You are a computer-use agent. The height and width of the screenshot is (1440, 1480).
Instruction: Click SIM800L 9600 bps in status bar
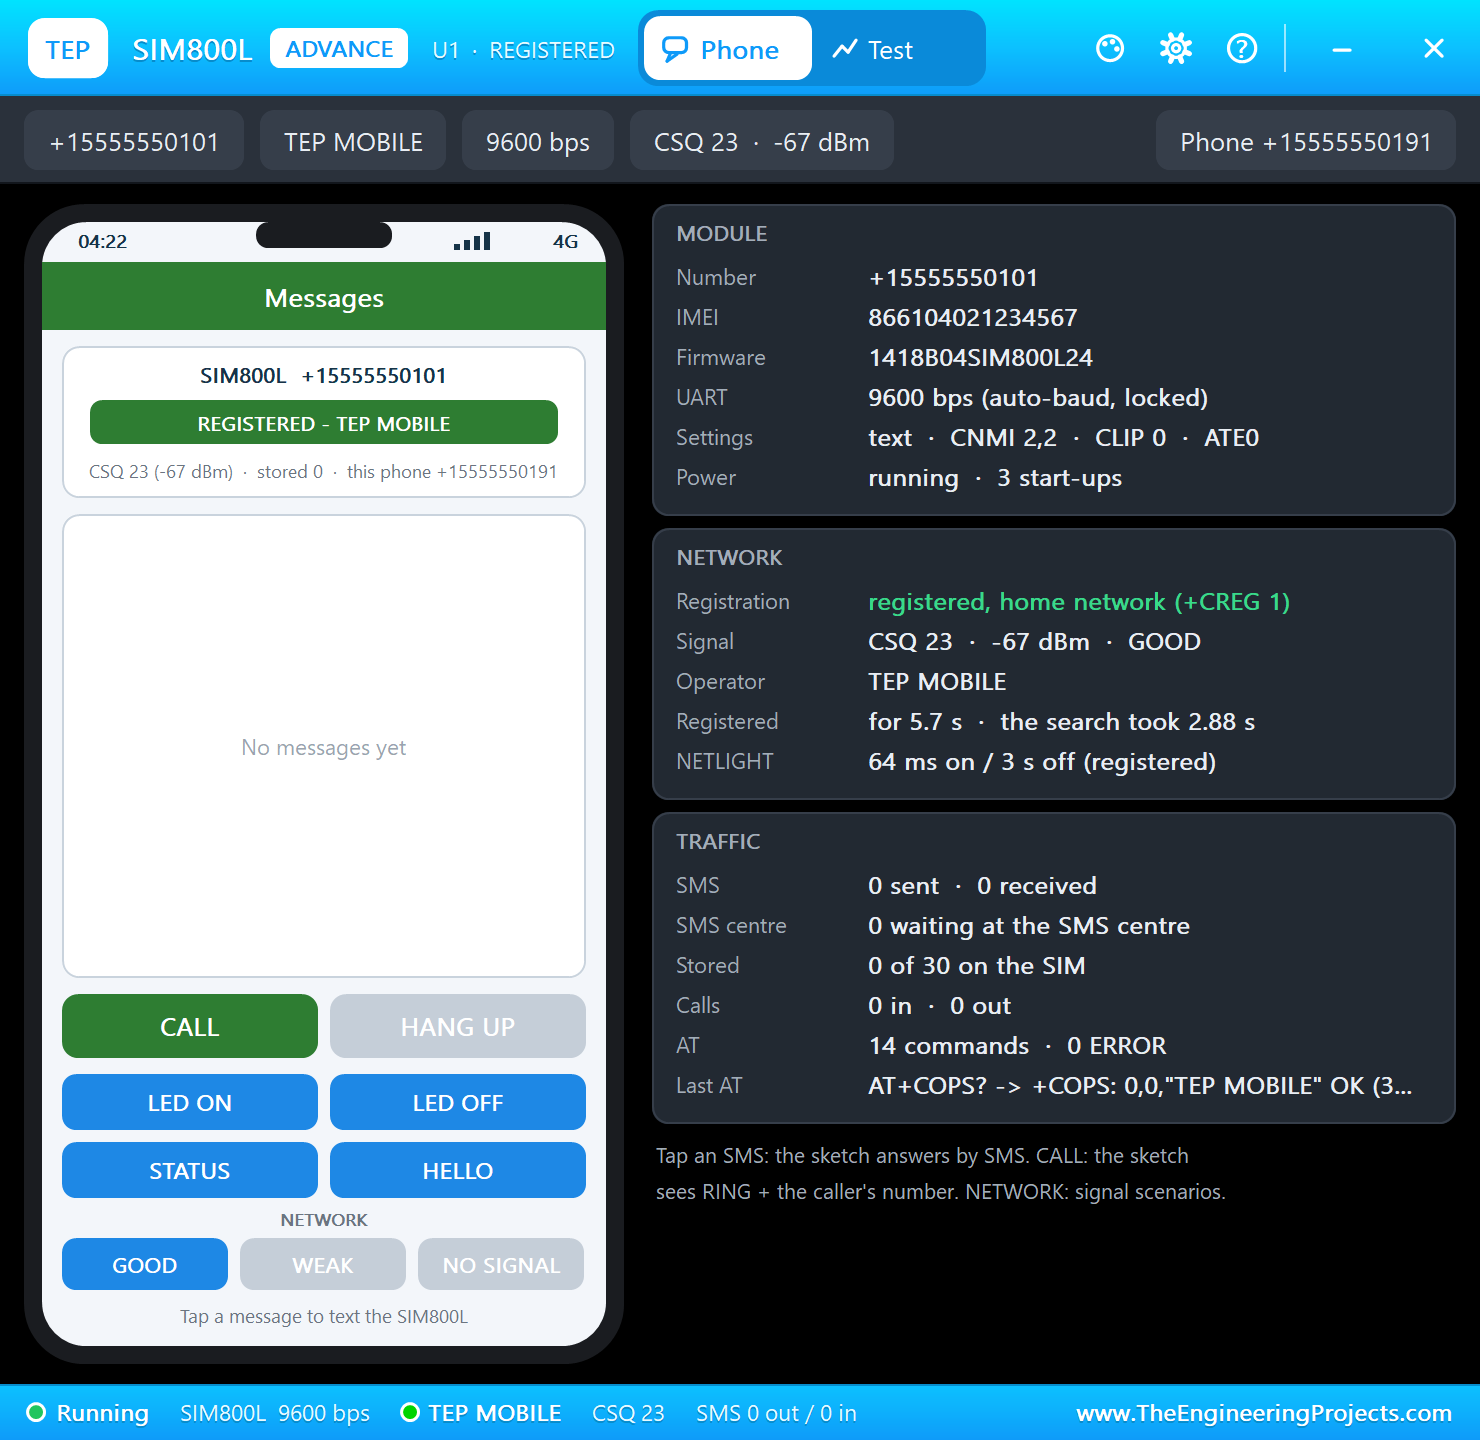click(x=275, y=1412)
